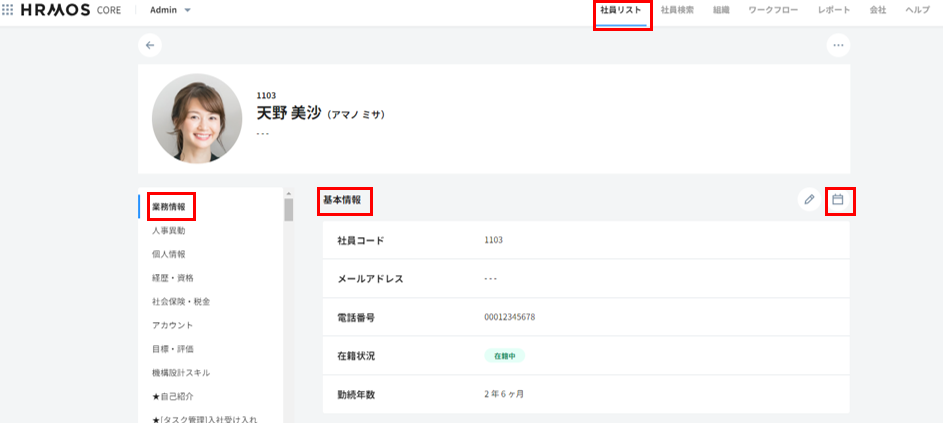Click the 在籍中 status badge
Image resolution: width=943 pixels, height=423 pixels.
point(504,355)
